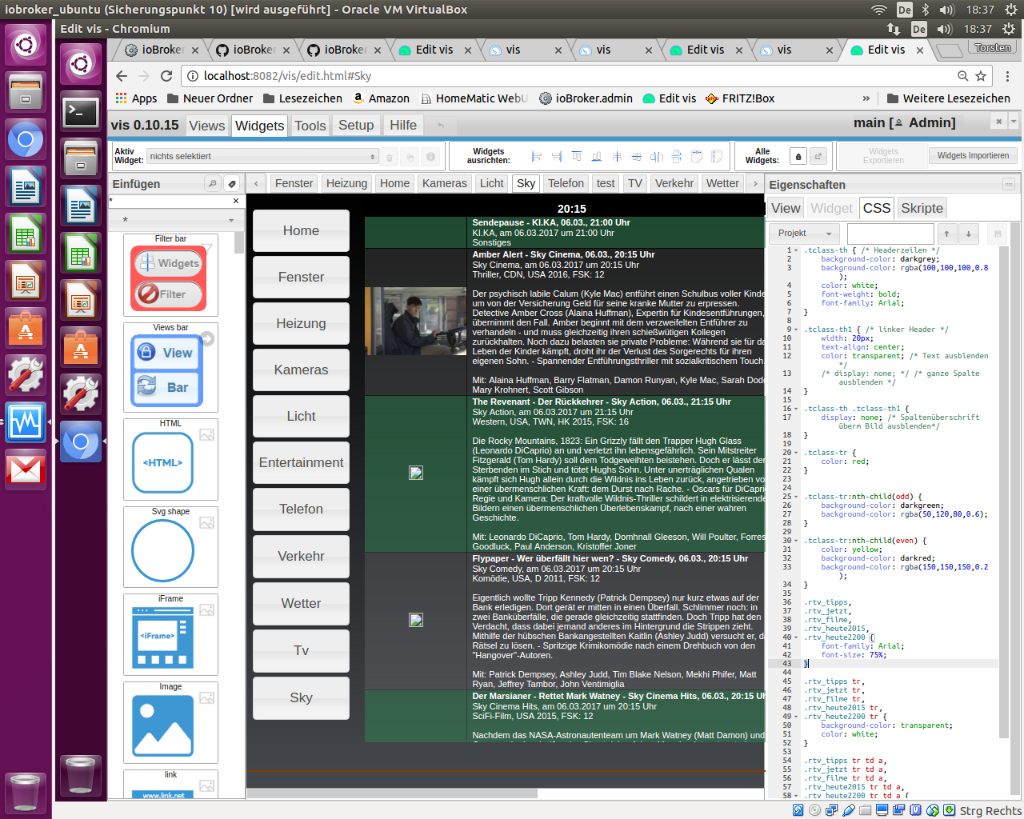Fold the .tclass-th CSS block at line 1

pos(797,251)
